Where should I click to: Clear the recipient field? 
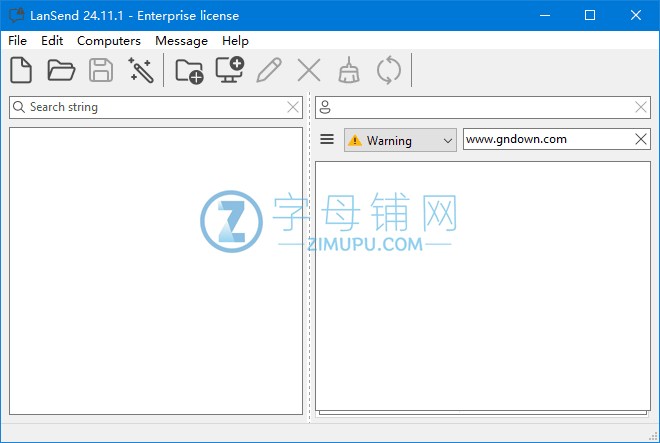[x=641, y=107]
